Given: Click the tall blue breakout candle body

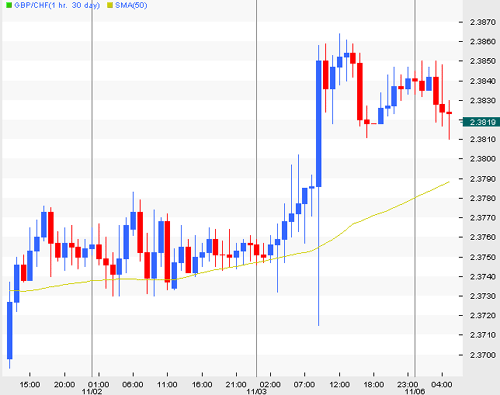Looking at the screenshot, I should pyautogui.click(x=319, y=124).
